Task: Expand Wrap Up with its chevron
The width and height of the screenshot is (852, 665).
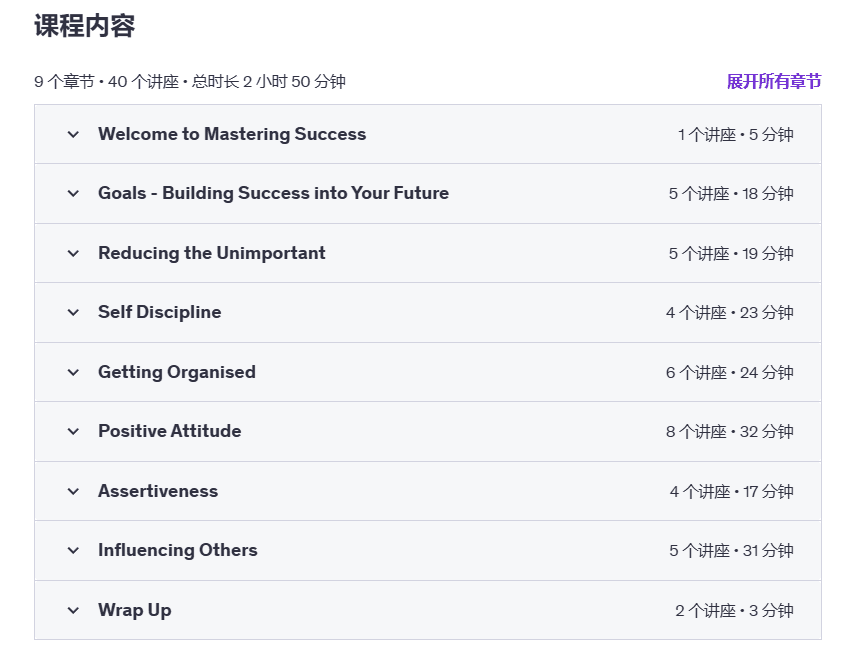Action: tap(73, 610)
